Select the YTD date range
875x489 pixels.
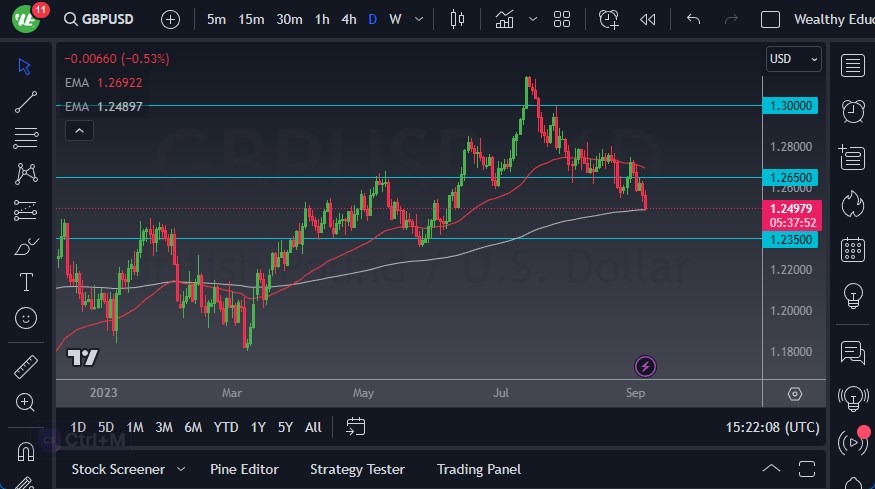tap(226, 427)
